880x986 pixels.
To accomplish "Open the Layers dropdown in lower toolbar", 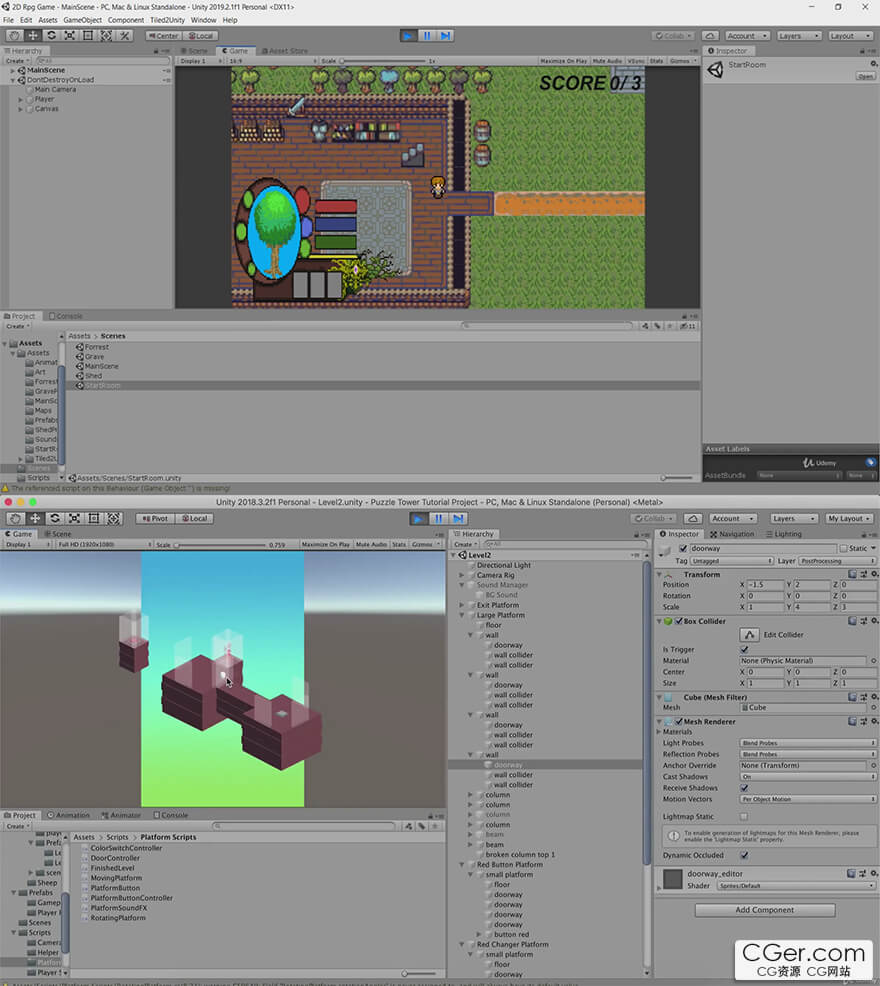I will 794,519.
